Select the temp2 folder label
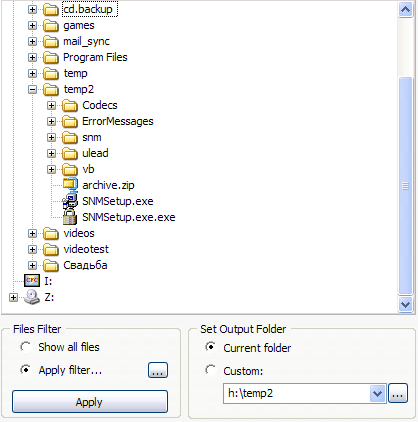 (79, 89)
